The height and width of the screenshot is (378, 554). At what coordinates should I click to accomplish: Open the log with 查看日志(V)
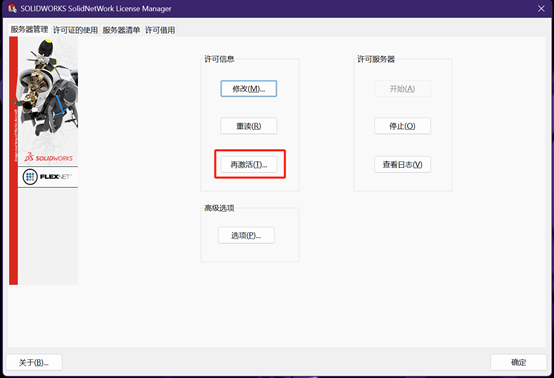coord(402,165)
